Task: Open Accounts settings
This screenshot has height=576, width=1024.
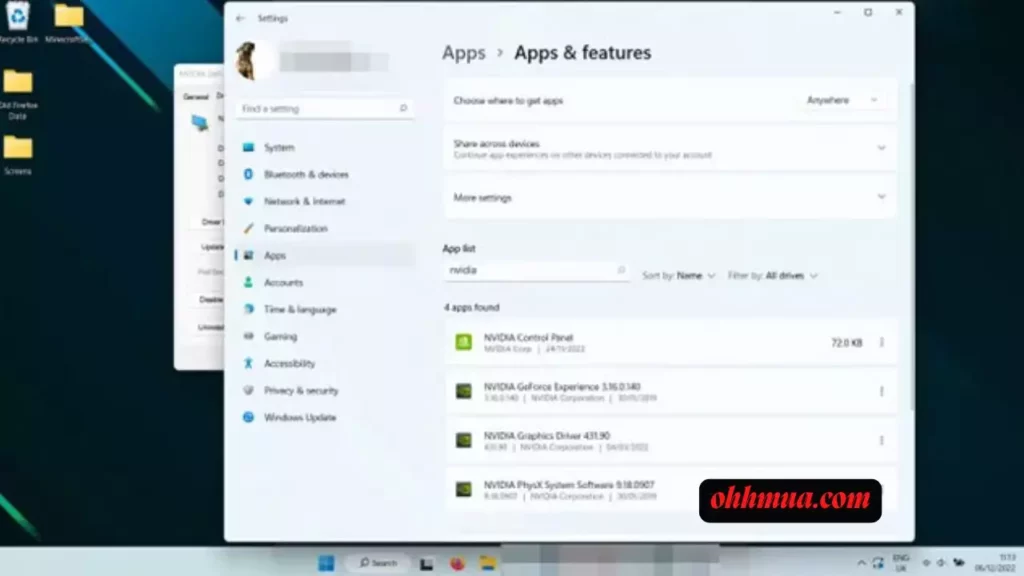Action: tap(325, 282)
